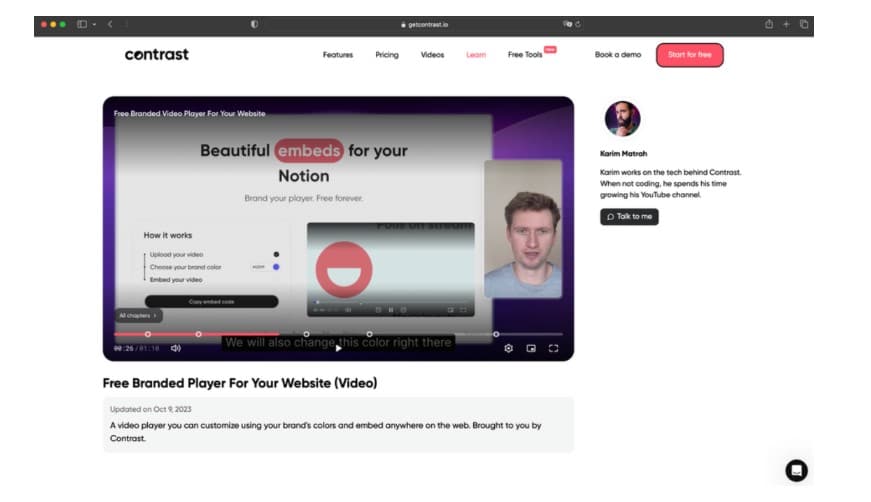This screenshot has height=502, width=871.
Task: Open the Safari share icon
Action: [x=769, y=24]
